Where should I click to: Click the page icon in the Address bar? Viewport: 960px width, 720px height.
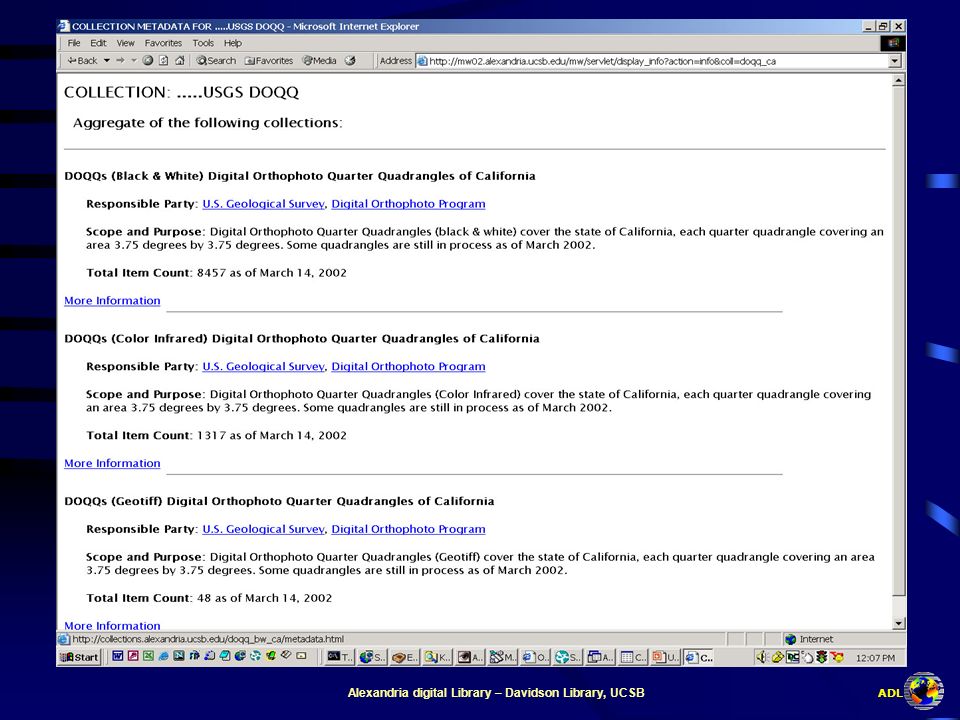pos(422,61)
